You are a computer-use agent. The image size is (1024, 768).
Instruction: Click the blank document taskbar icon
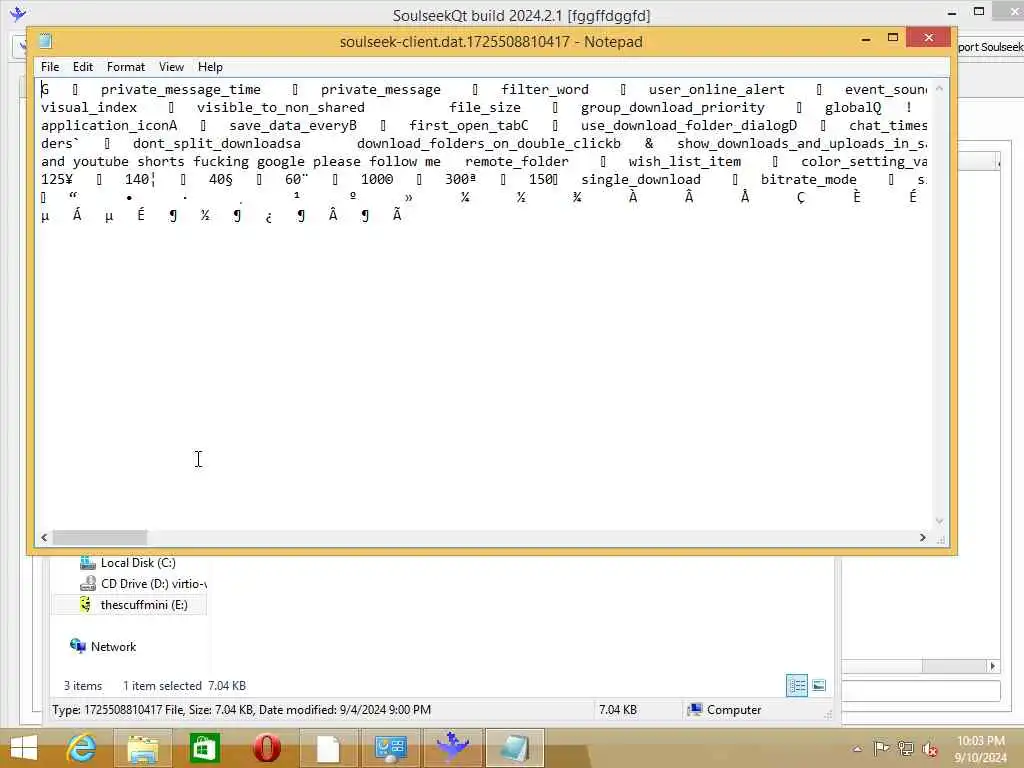point(328,748)
